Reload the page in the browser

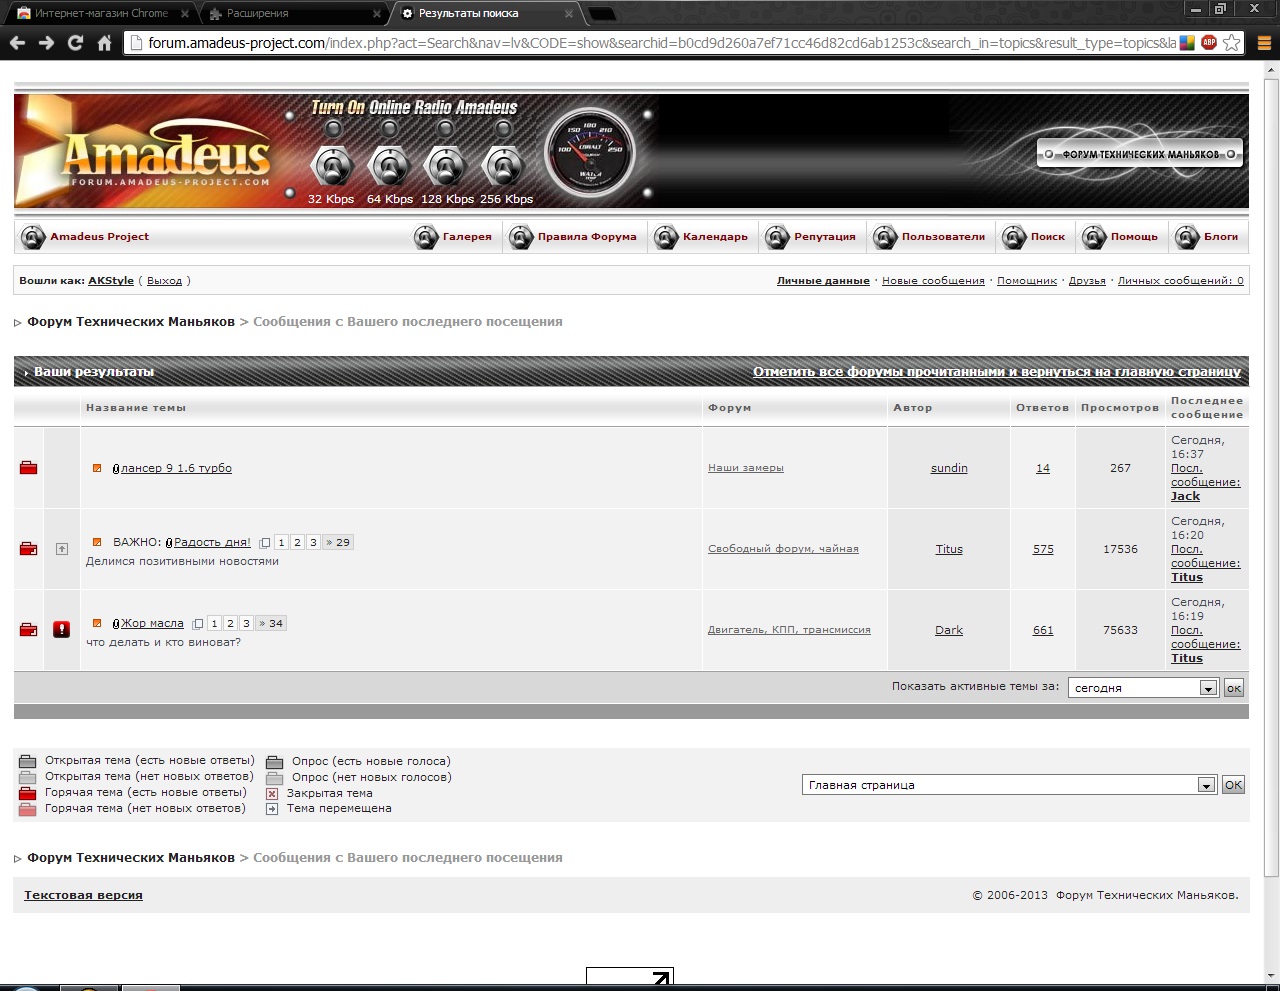pos(75,43)
